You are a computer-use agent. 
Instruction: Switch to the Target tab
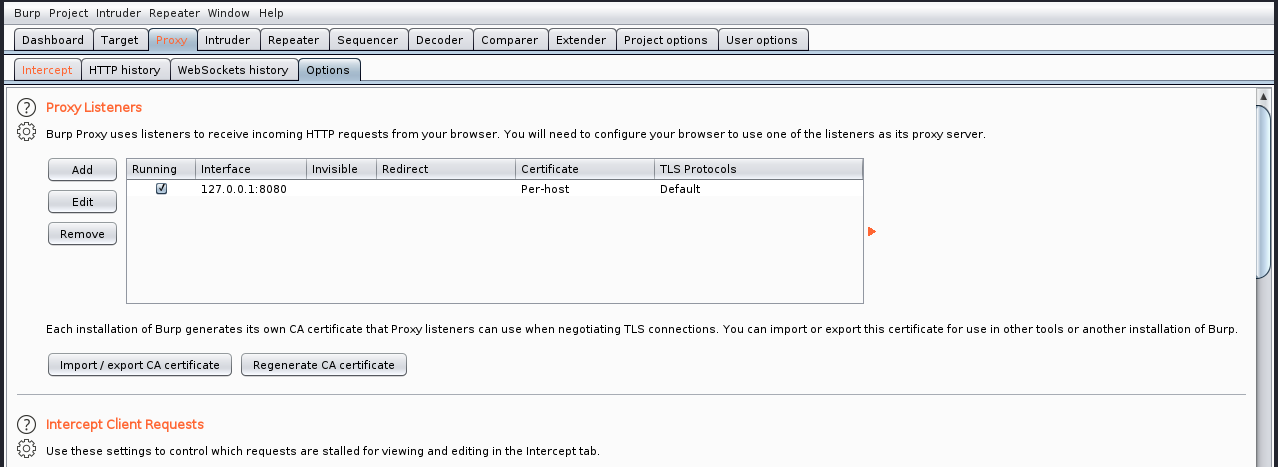coord(120,40)
